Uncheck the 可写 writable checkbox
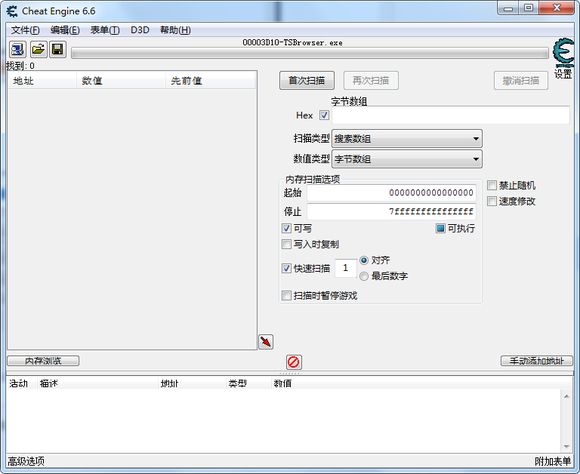This screenshot has width=580, height=474. click(286, 228)
